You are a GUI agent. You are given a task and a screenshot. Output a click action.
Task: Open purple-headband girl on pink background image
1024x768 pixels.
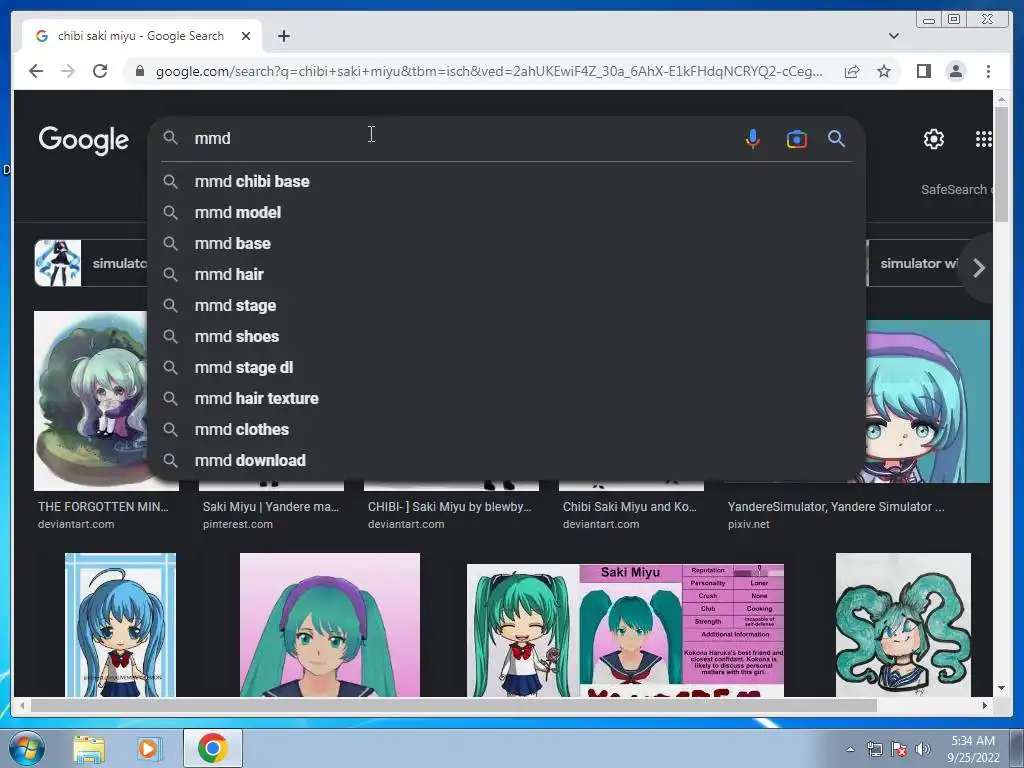pyautogui.click(x=330, y=625)
